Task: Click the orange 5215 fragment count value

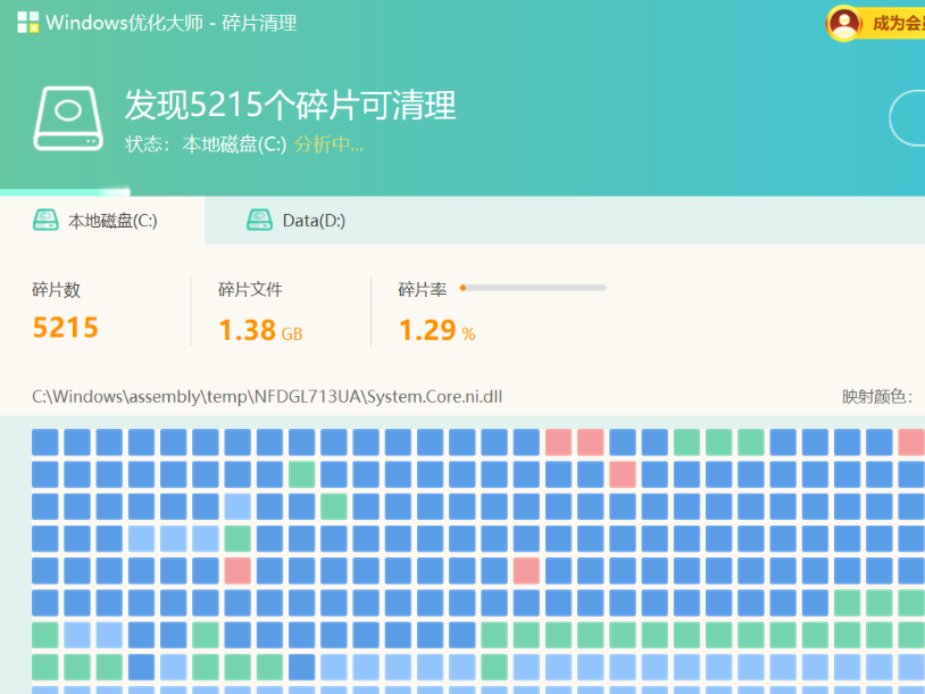Action: tap(65, 328)
